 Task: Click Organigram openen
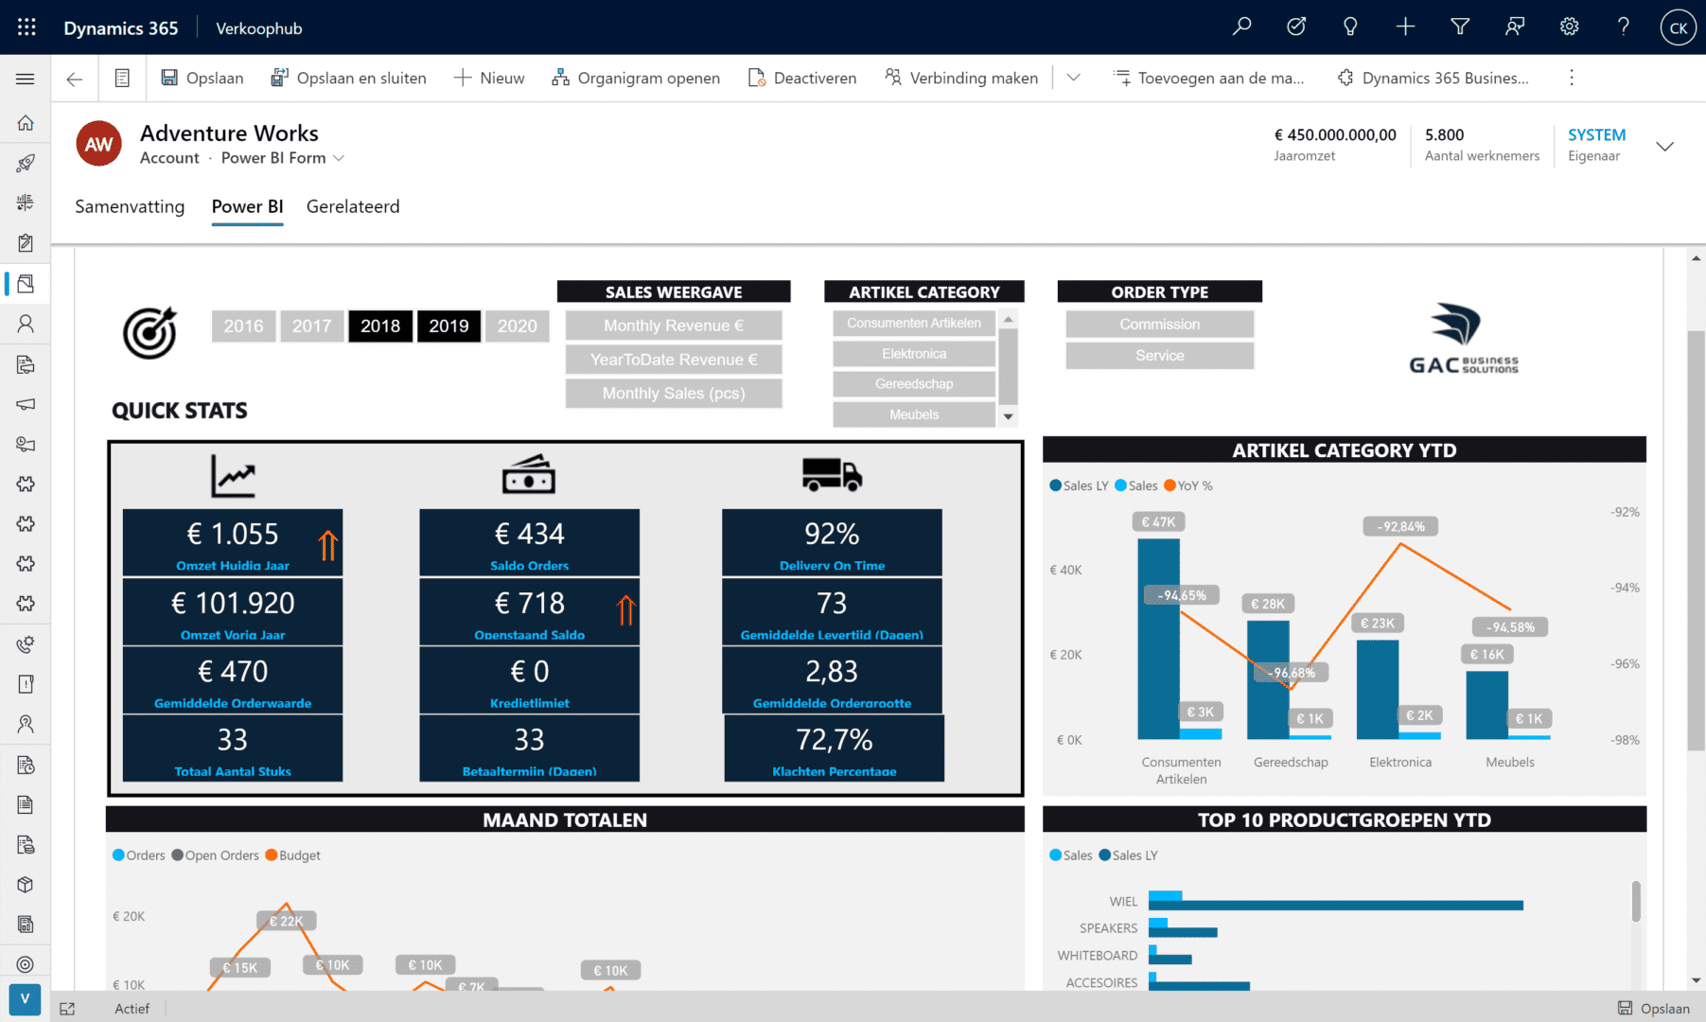(636, 78)
